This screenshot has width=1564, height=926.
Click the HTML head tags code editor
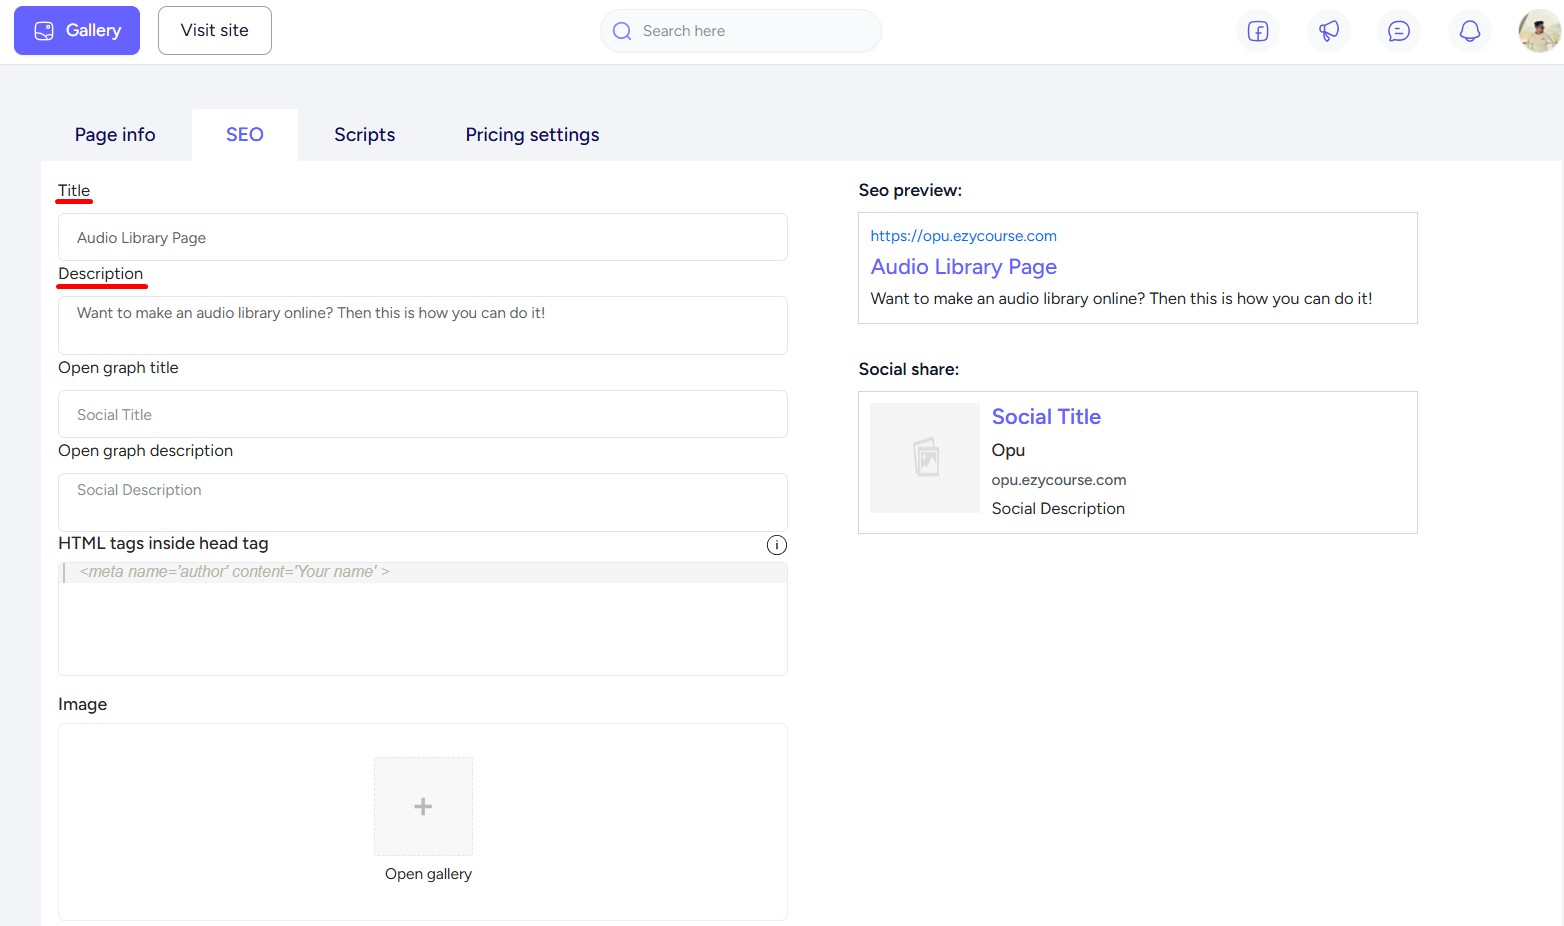pos(423,619)
